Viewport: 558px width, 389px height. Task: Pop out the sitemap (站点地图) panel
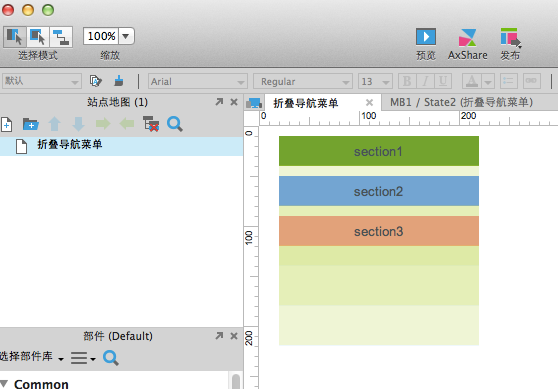(x=219, y=102)
